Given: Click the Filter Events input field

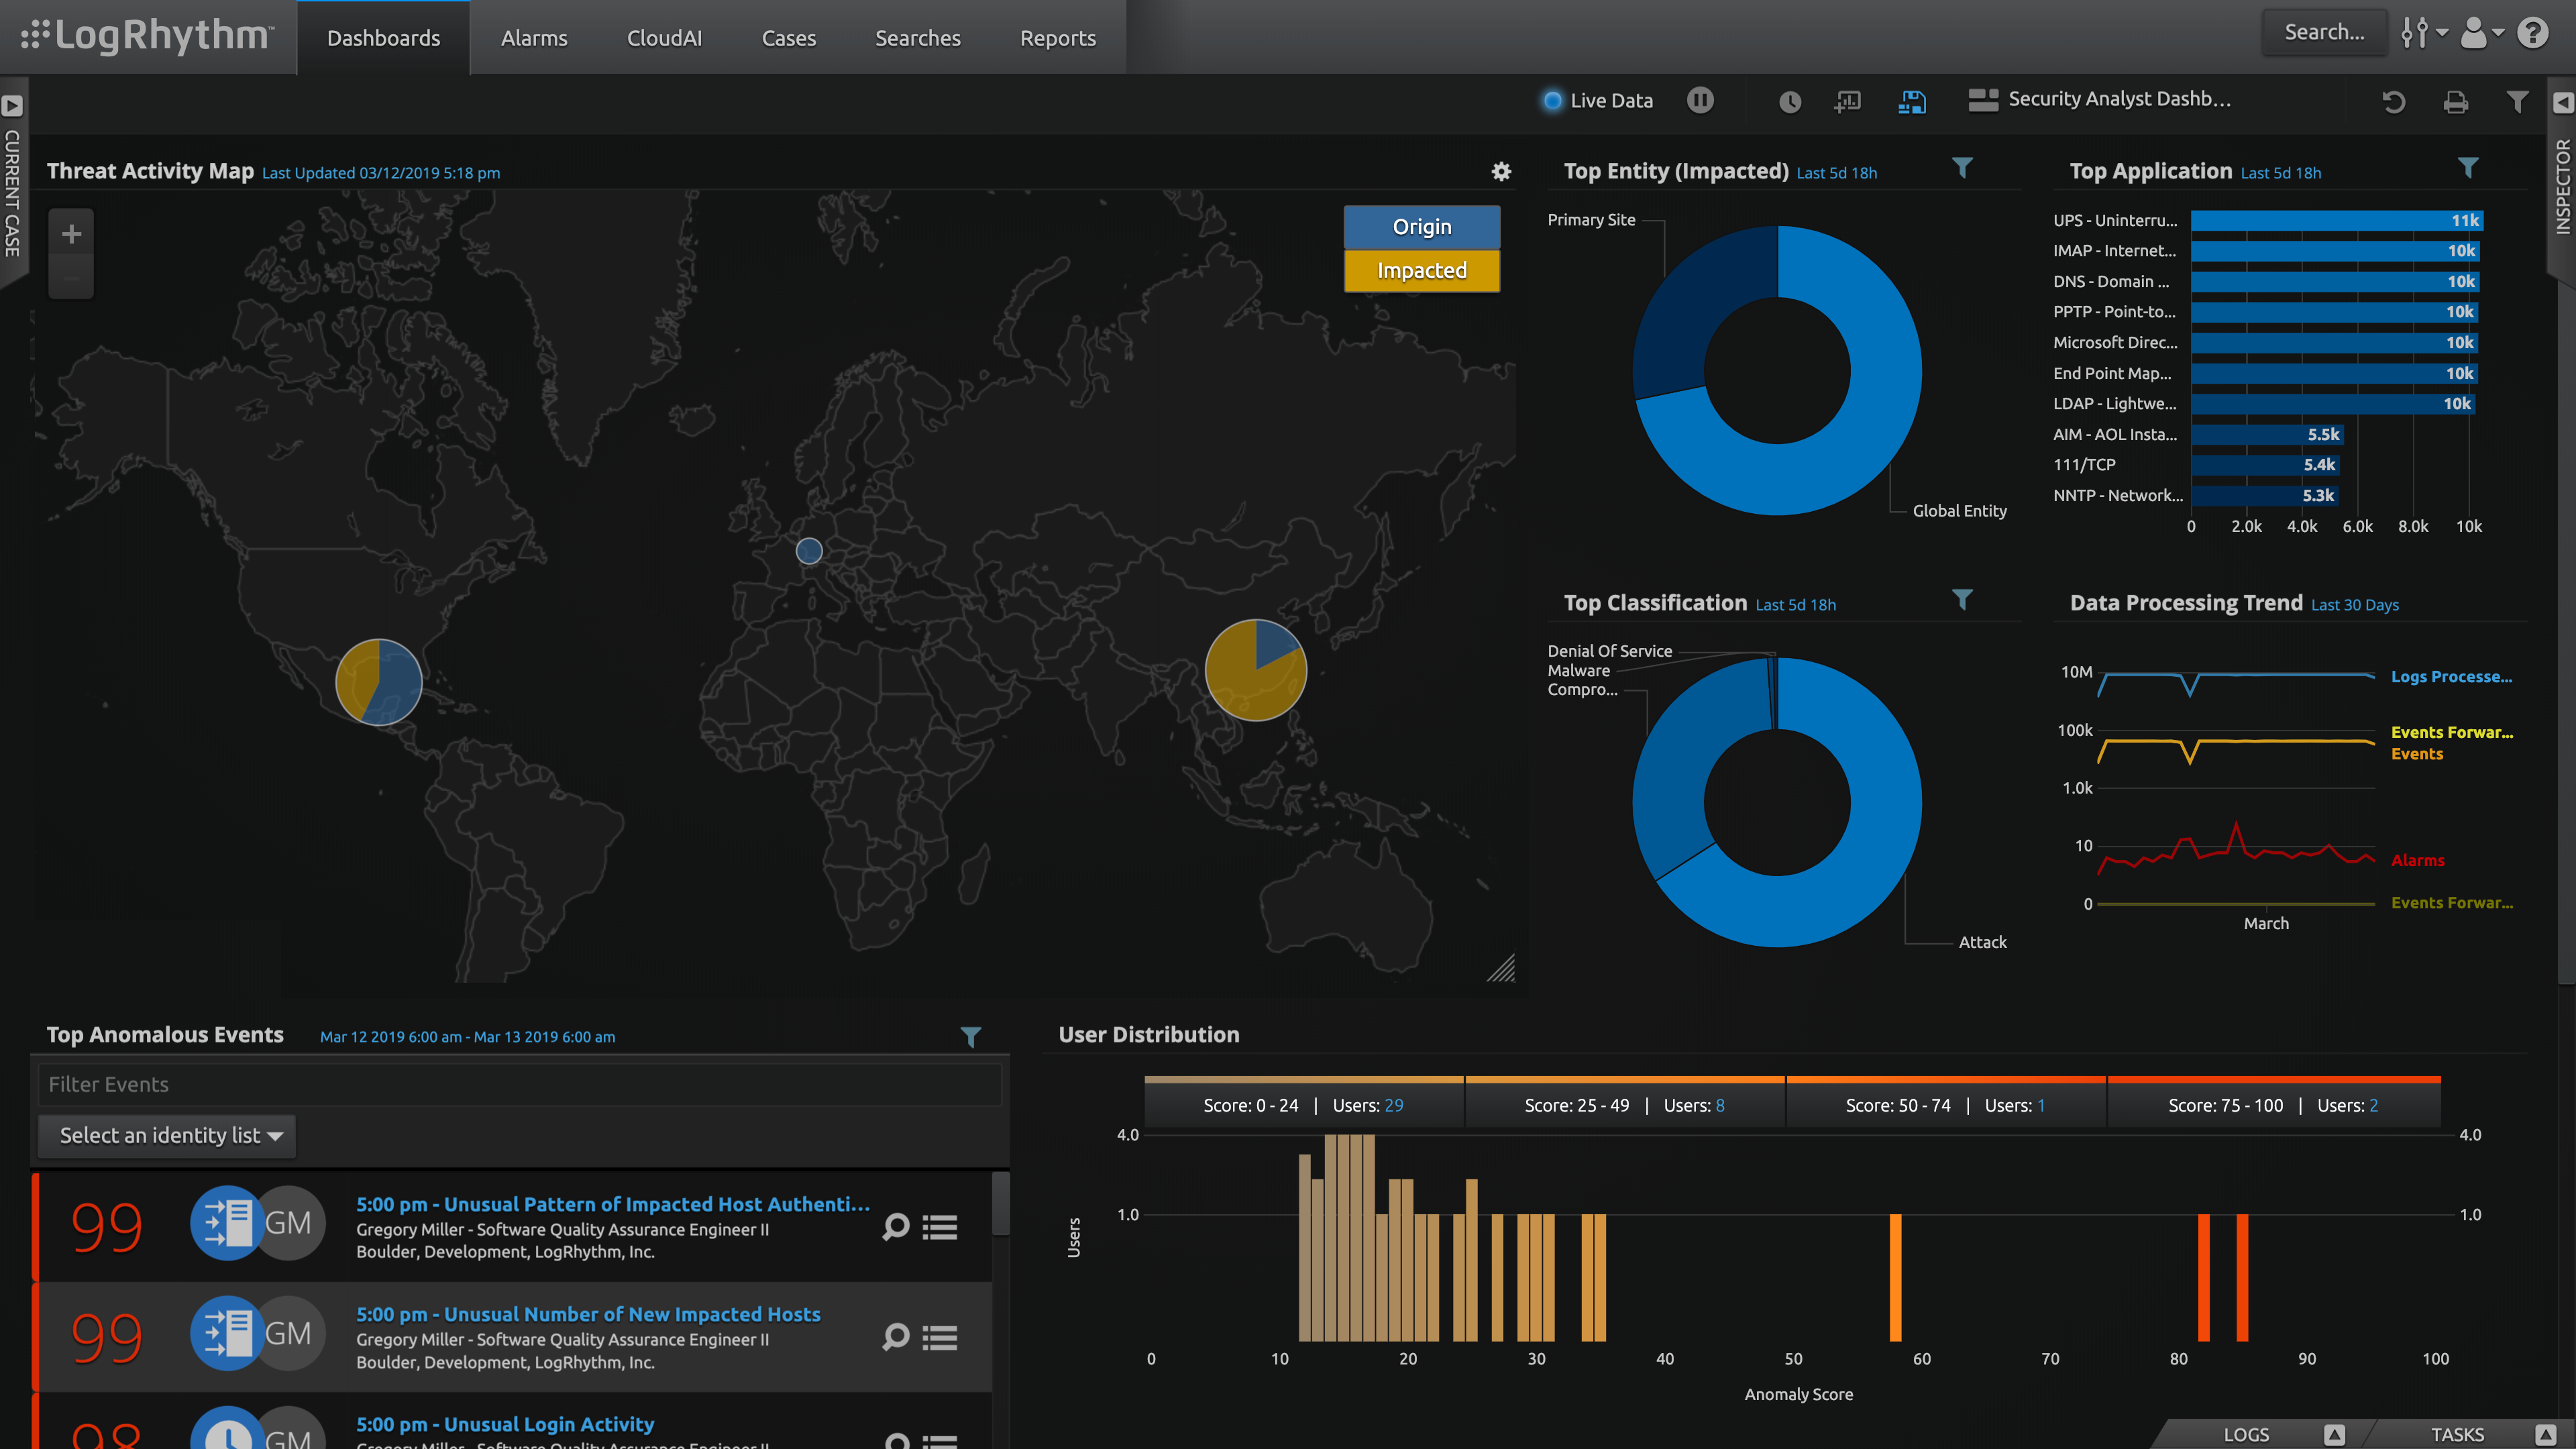Looking at the screenshot, I should (x=519, y=1084).
